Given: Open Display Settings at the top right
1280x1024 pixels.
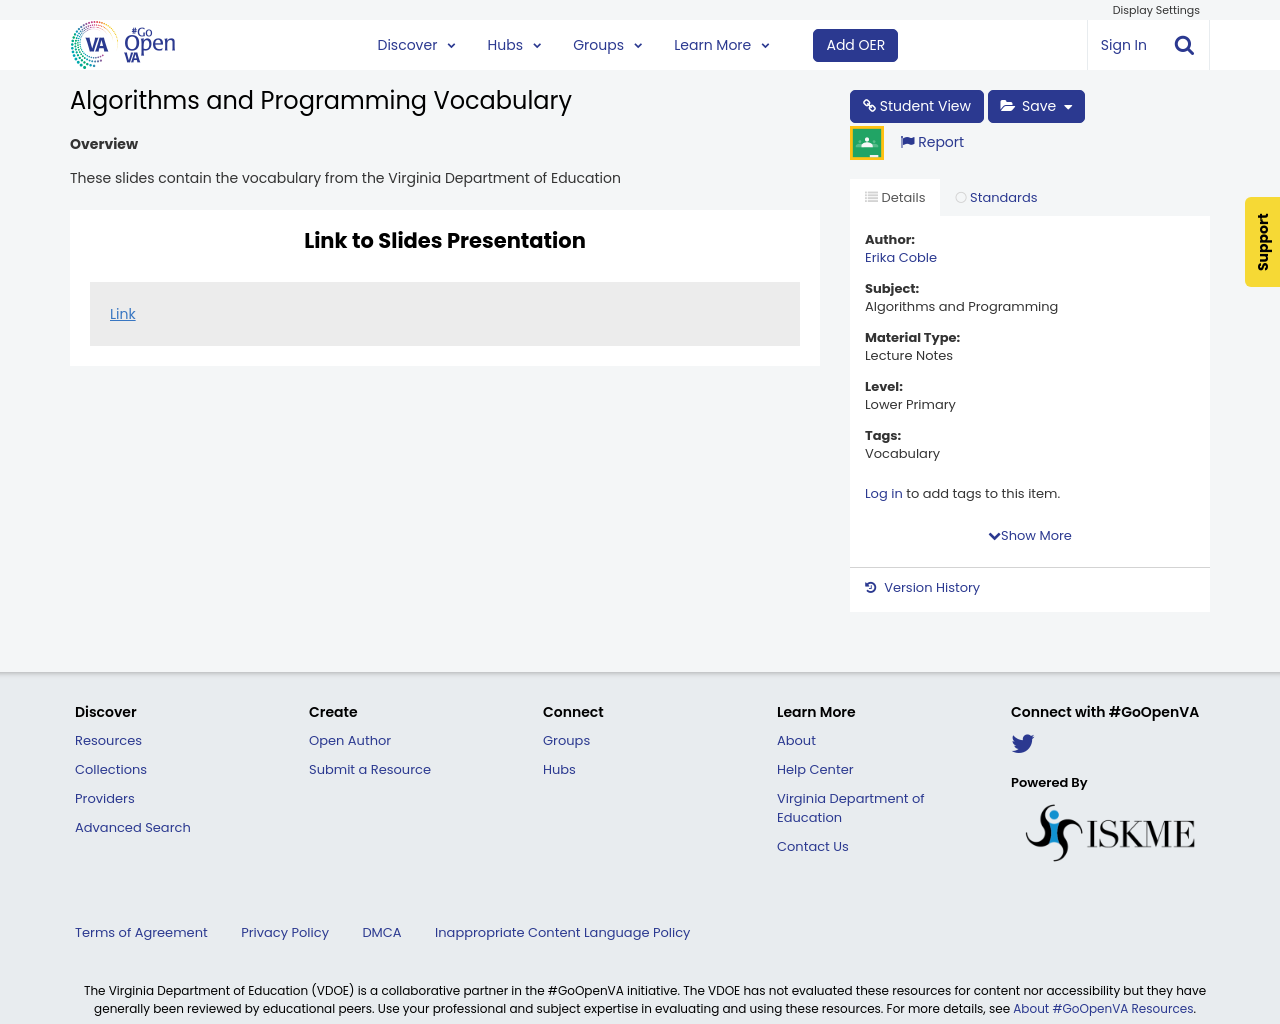Looking at the screenshot, I should (1155, 9).
